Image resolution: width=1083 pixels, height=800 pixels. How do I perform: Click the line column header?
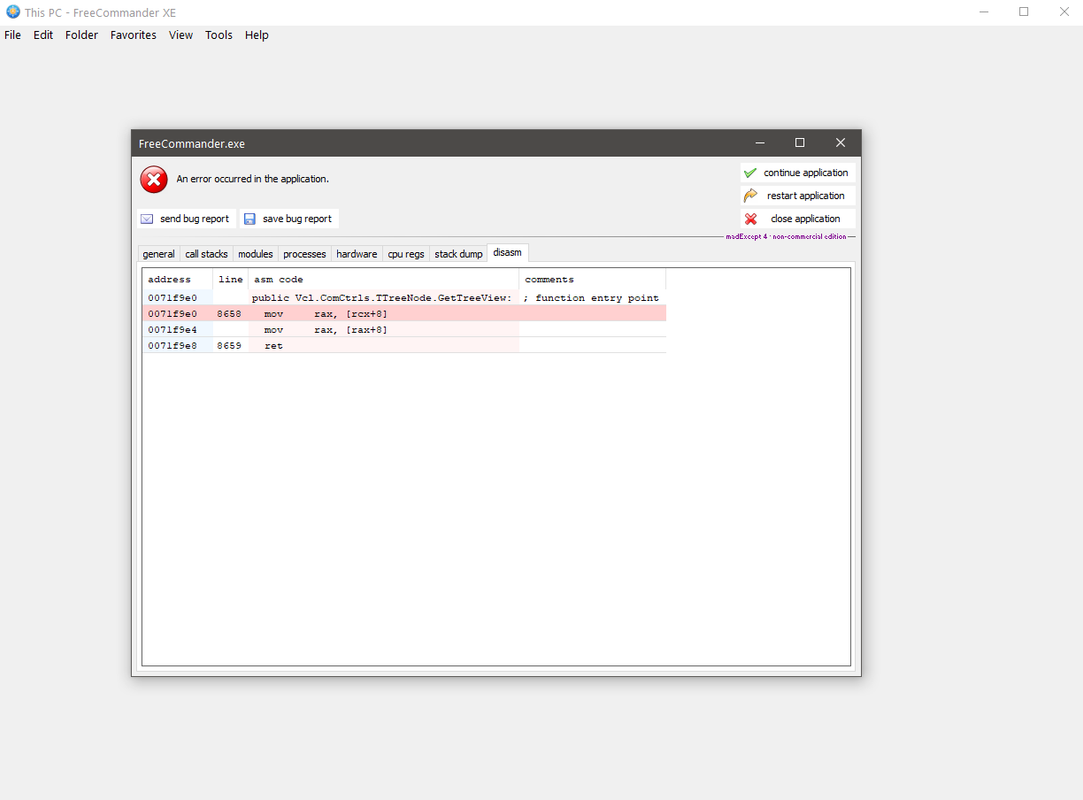(x=230, y=280)
